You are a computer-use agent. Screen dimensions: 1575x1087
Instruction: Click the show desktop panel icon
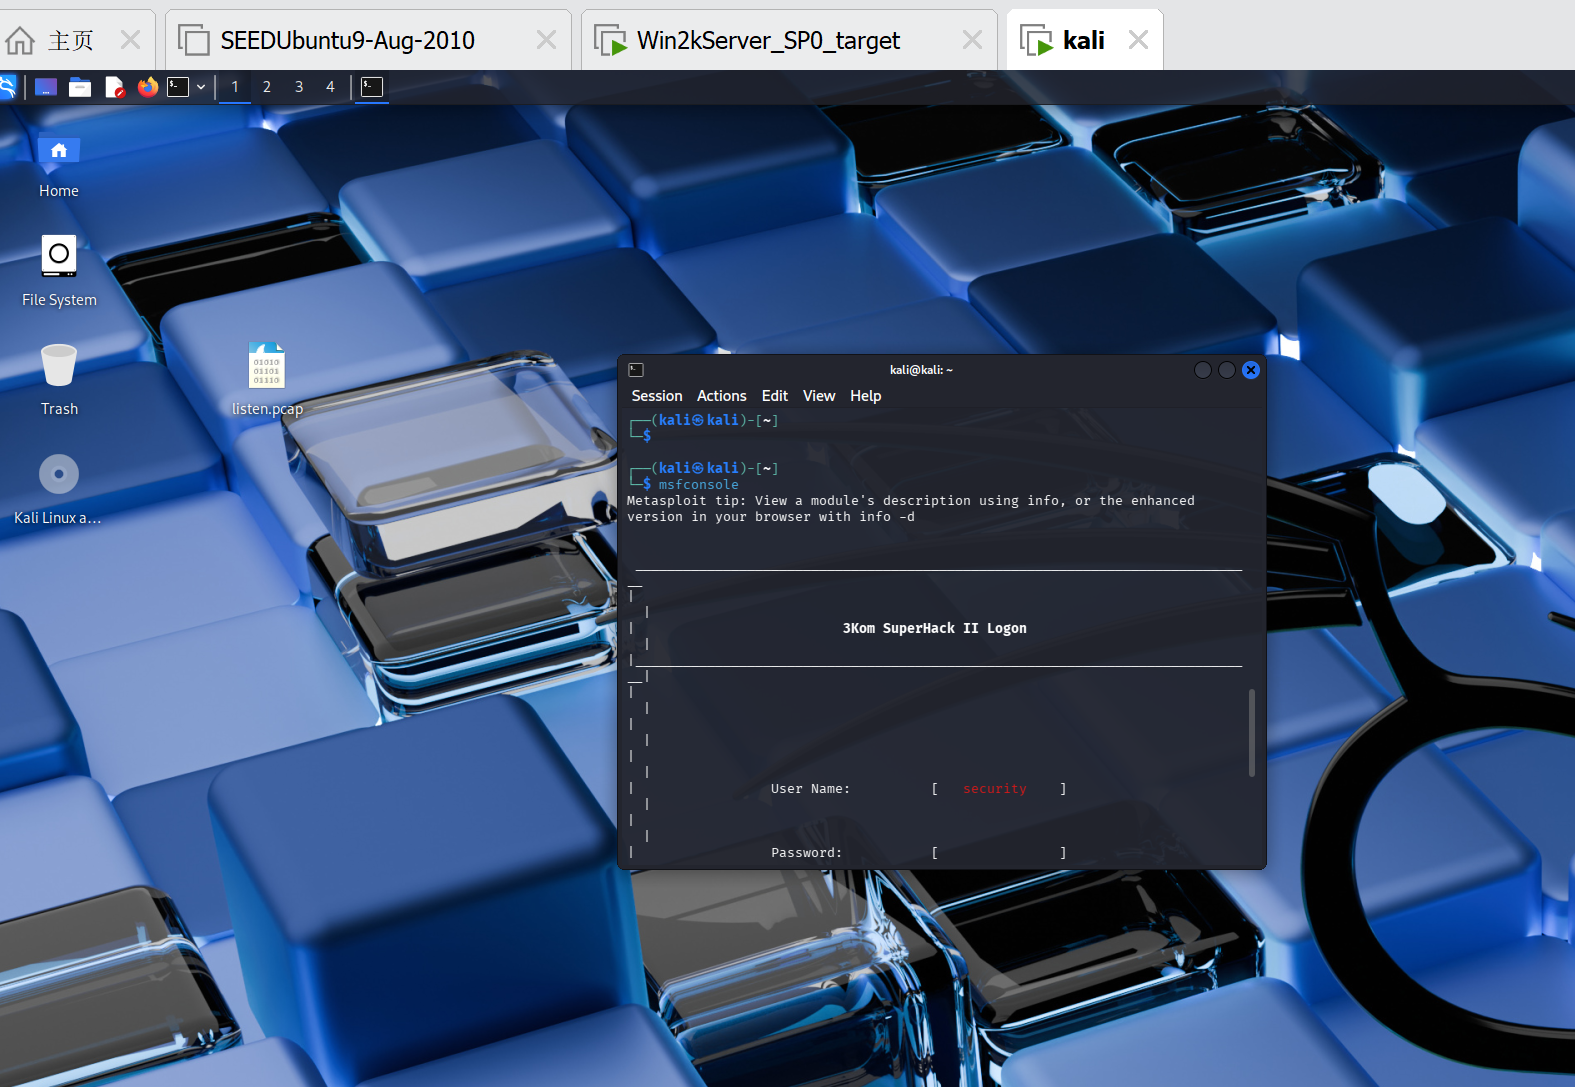[x=46, y=87]
